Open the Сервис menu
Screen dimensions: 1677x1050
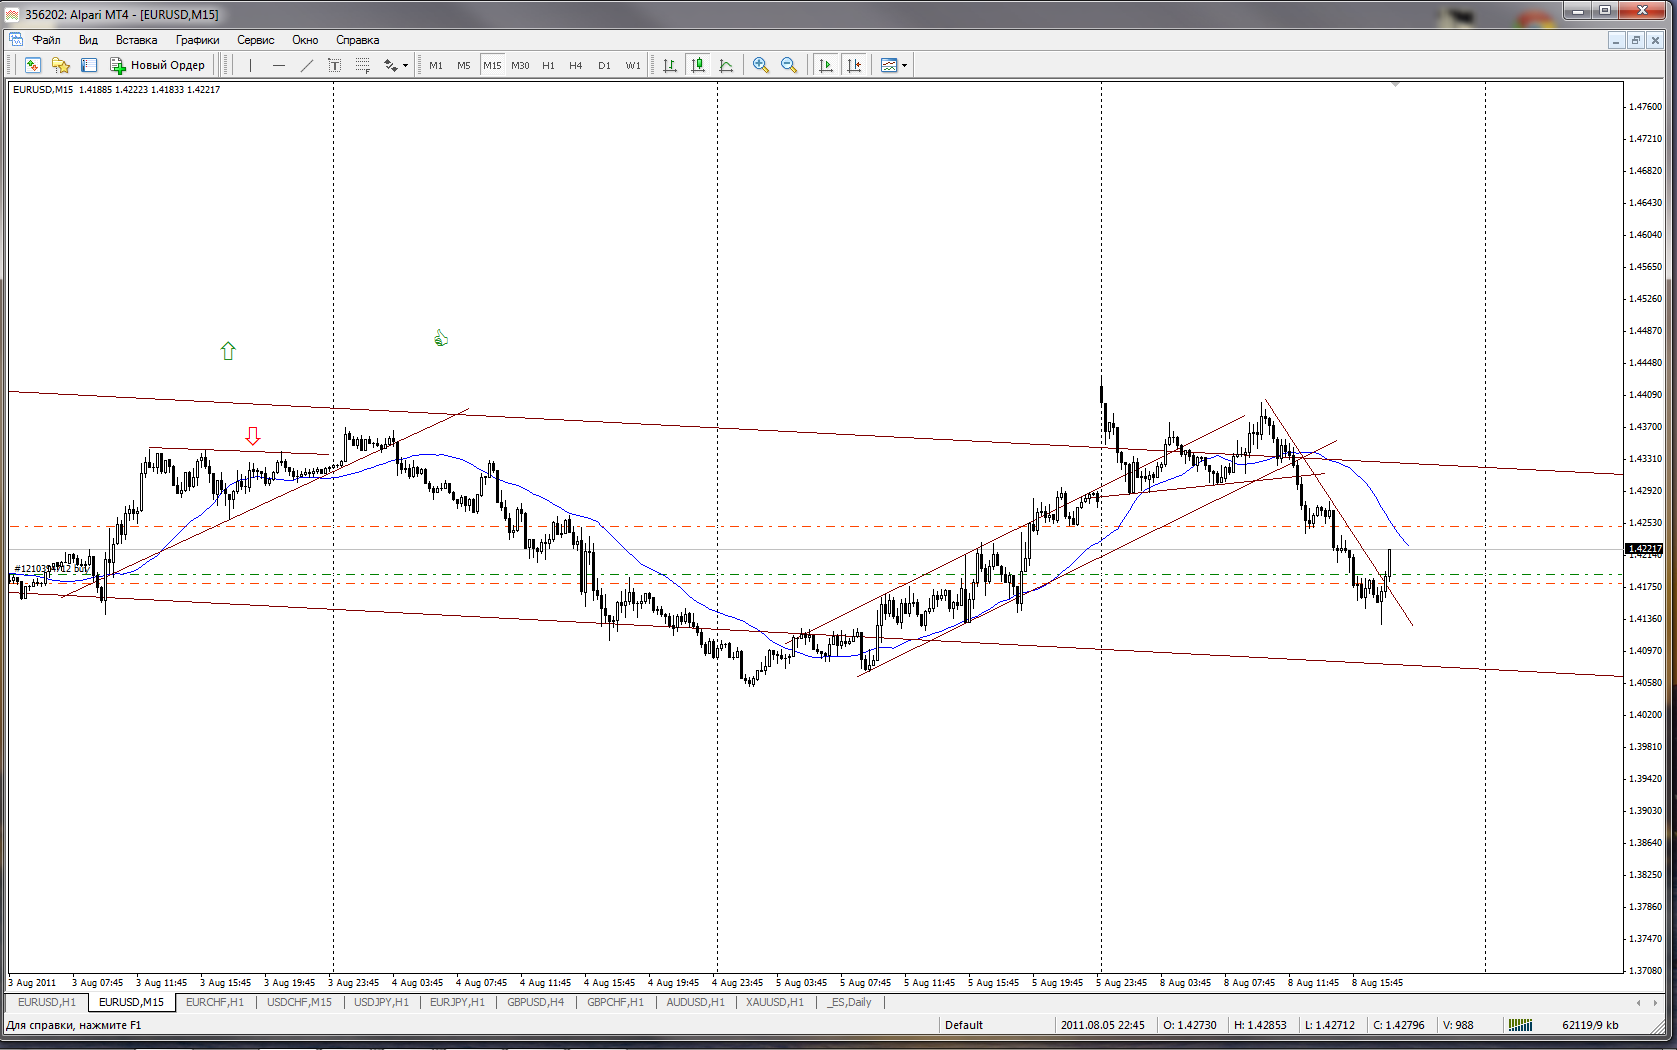coord(256,40)
